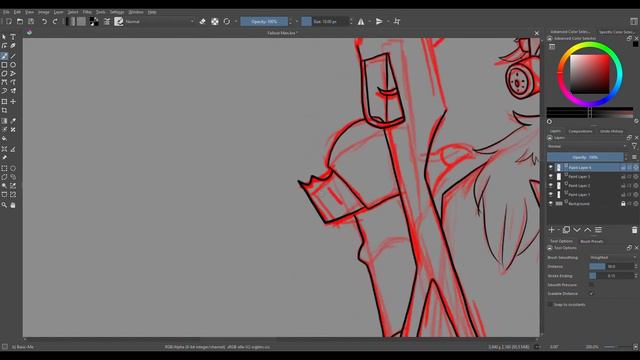The height and width of the screenshot is (360, 640).
Task: Open the File menu
Action: pos(6,12)
